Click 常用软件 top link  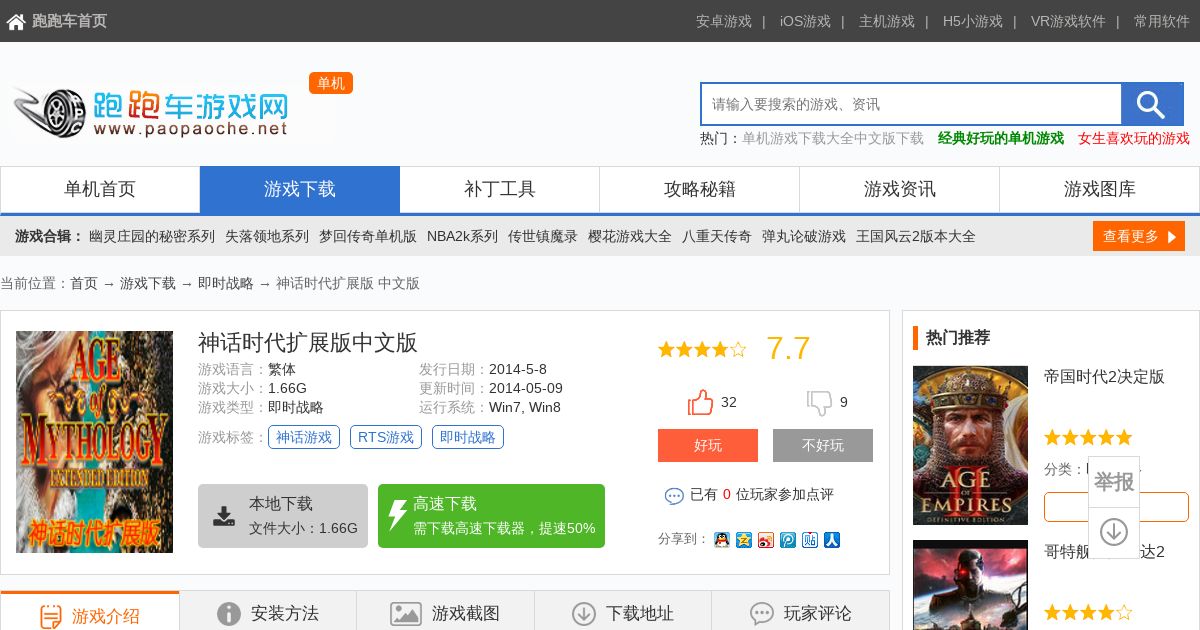click(x=1162, y=21)
